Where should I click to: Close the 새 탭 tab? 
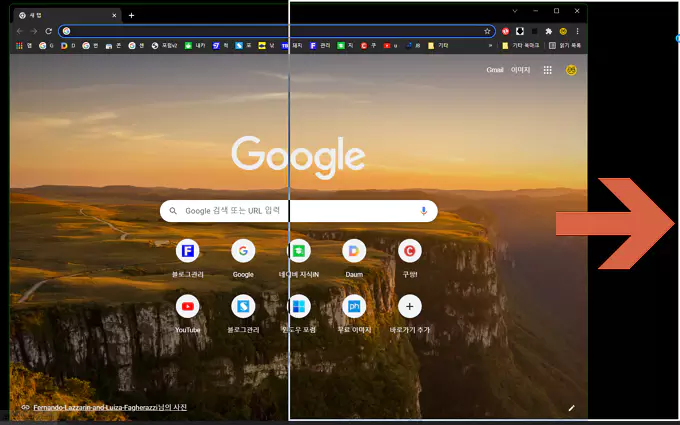[x=114, y=16]
